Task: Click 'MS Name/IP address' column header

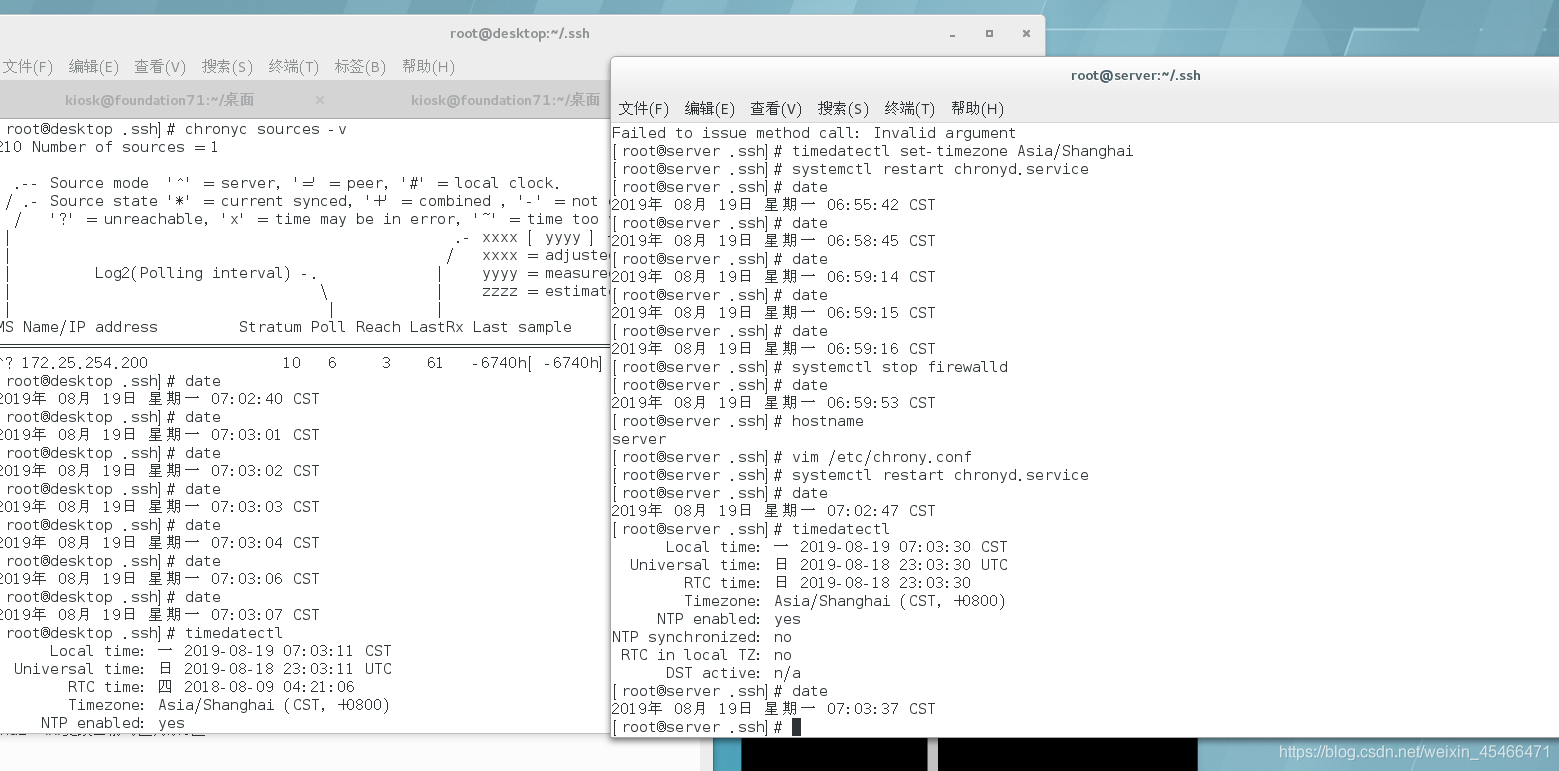Action: 79,327
